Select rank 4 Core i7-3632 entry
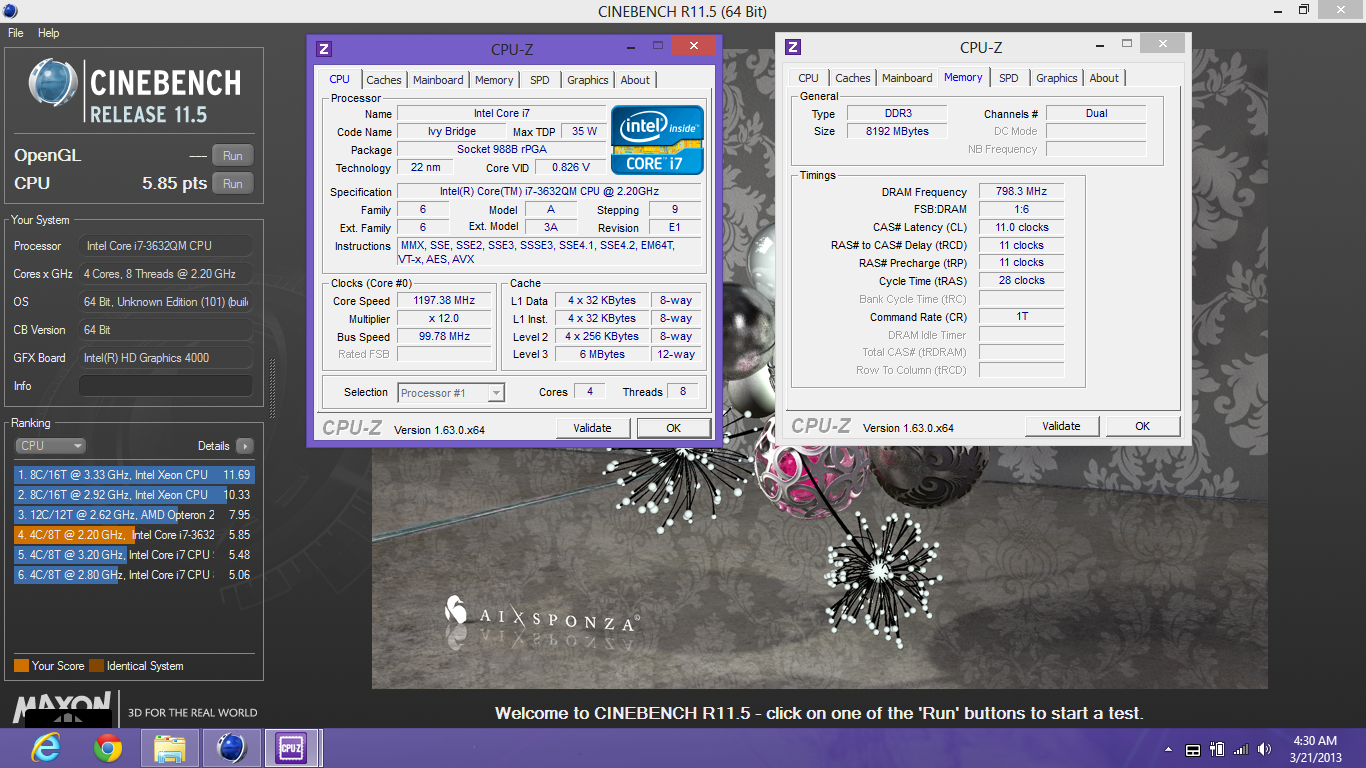 [x=135, y=535]
